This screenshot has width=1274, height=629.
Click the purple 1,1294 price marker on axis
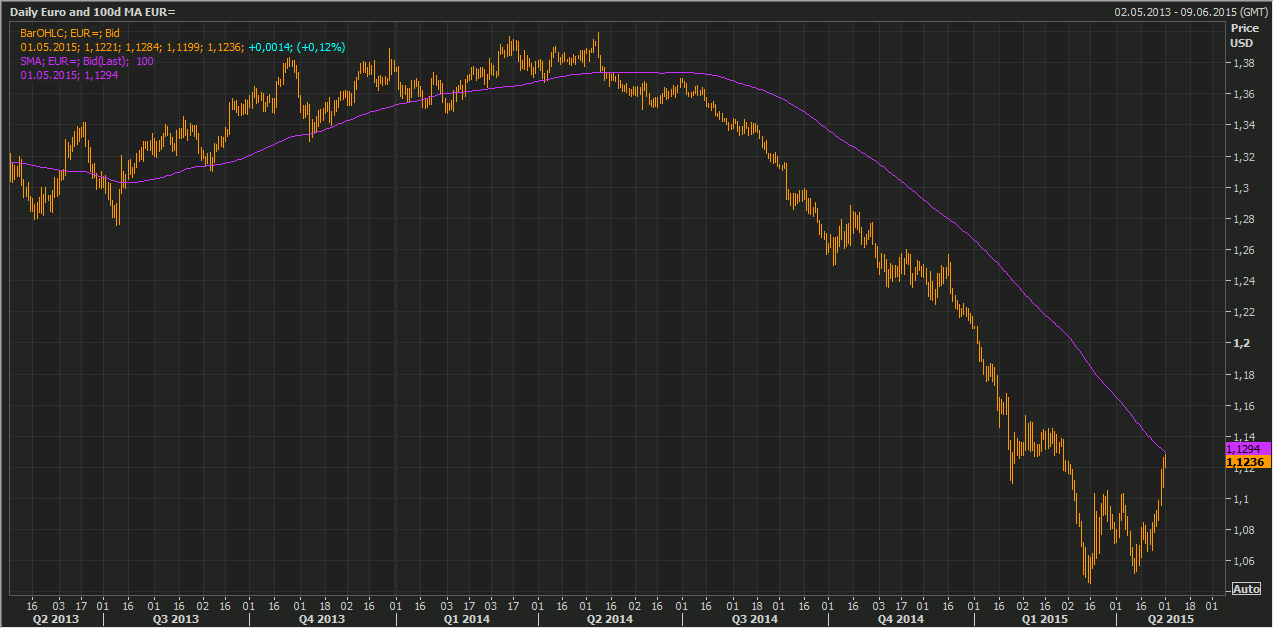coord(1247,449)
